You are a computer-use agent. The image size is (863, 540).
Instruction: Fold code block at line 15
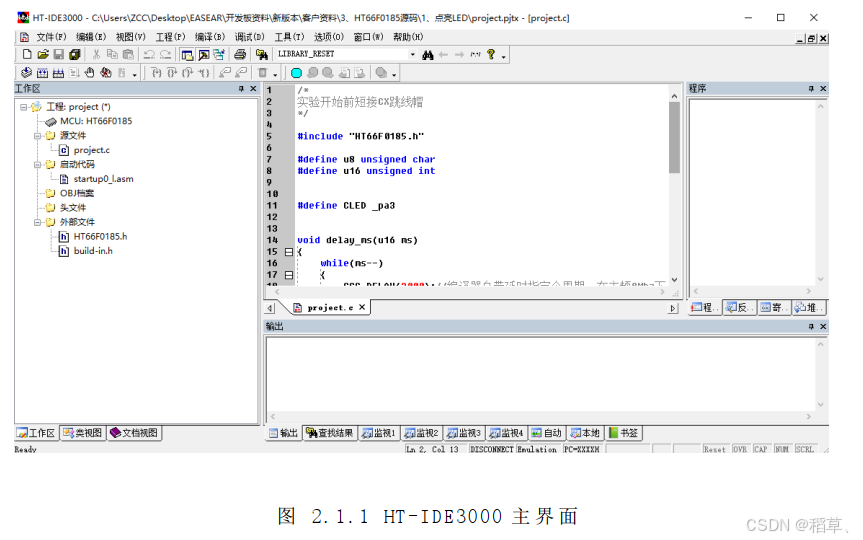(x=288, y=252)
